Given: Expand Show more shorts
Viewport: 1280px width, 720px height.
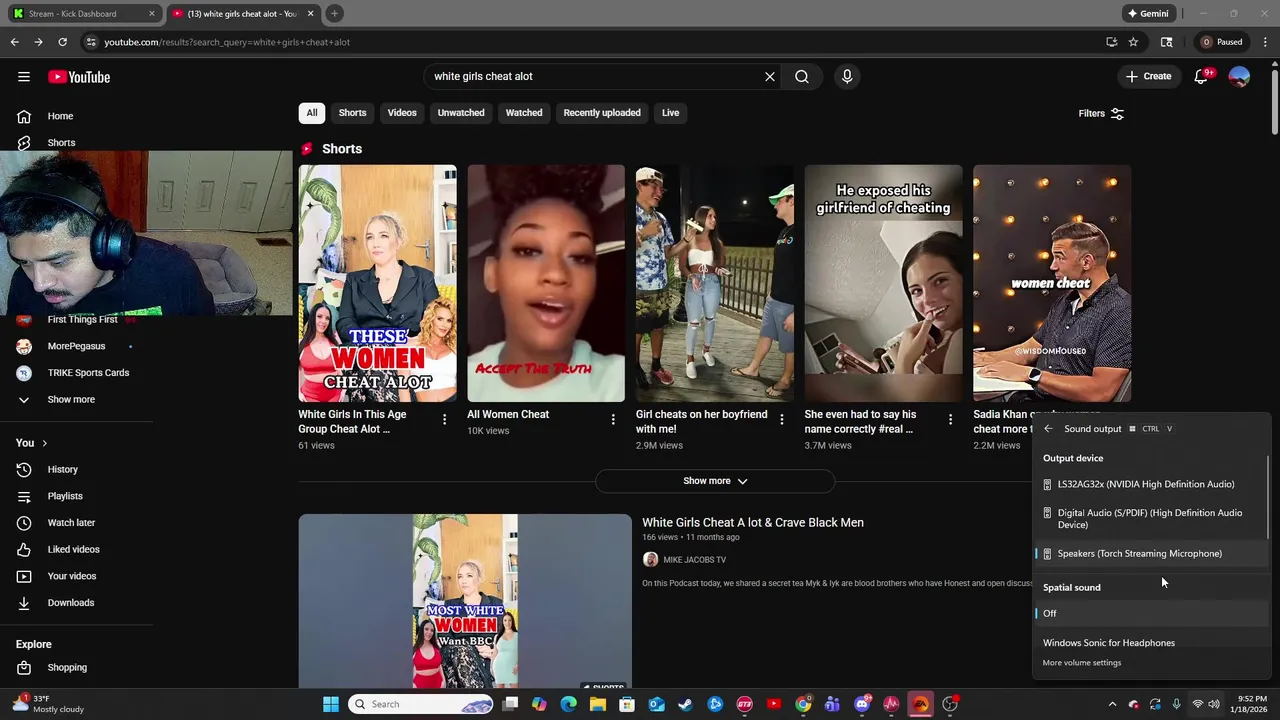Looking at the screenshot, I should click(715, 481).
